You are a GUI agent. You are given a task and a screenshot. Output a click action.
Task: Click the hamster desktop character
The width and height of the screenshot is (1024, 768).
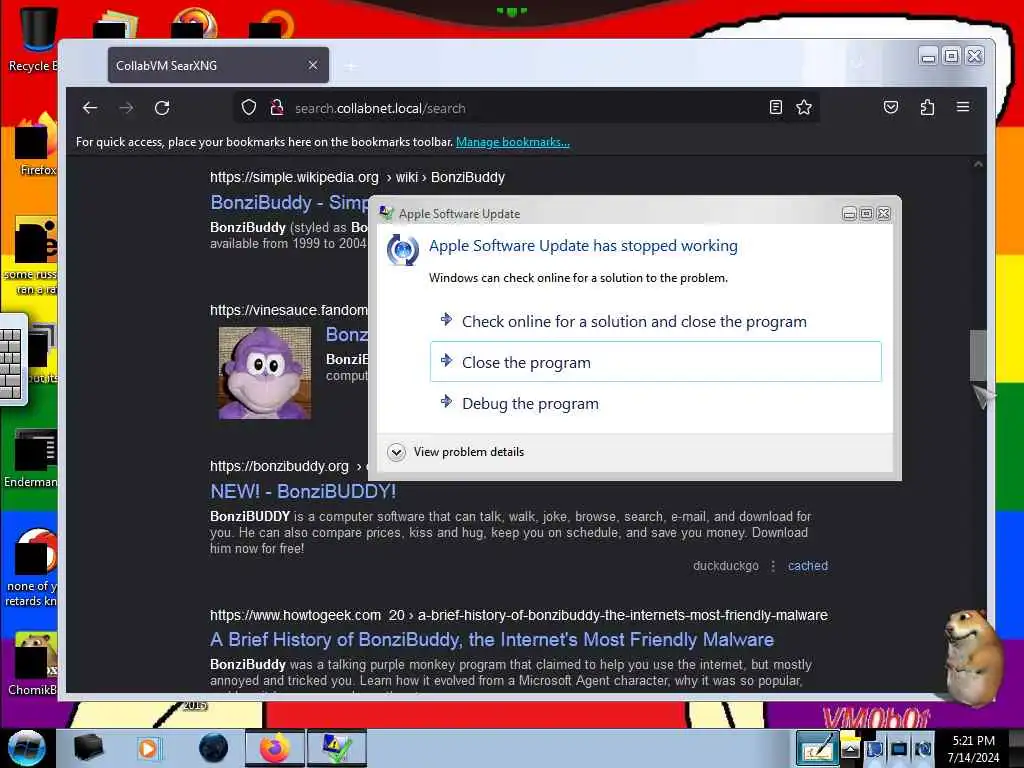[x=974, y=658]
